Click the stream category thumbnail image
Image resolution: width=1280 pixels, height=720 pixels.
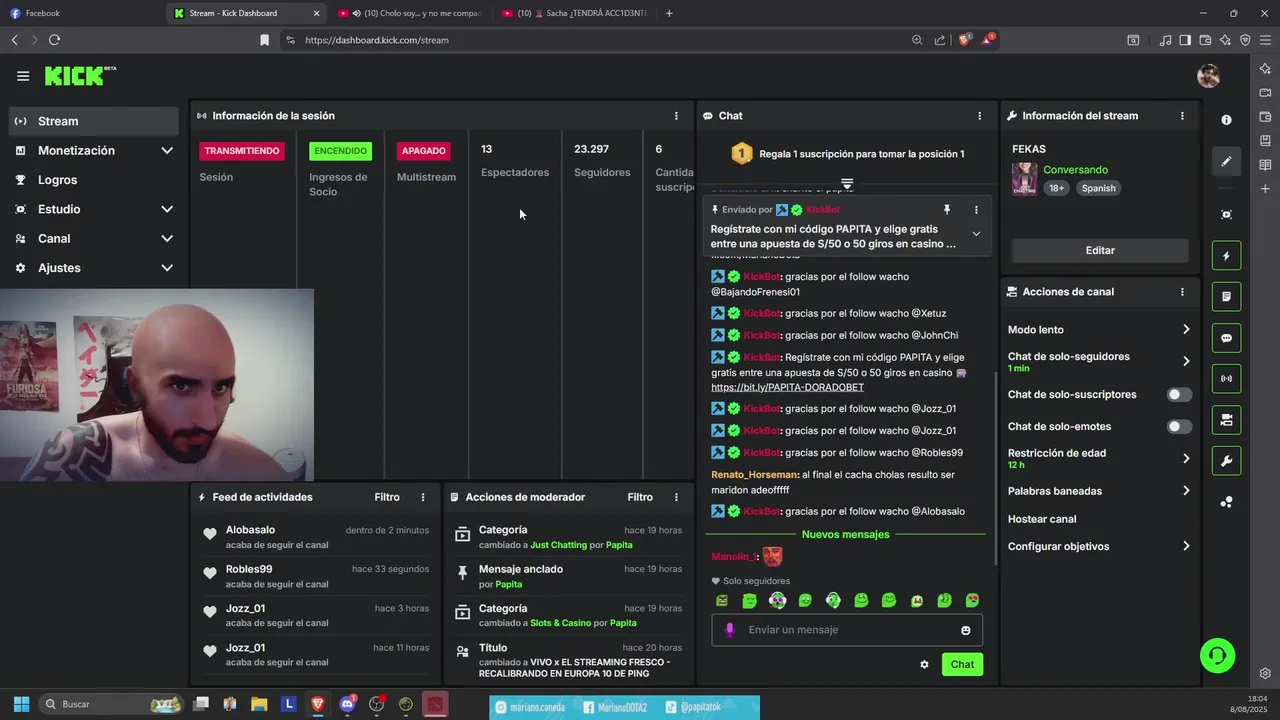pyautogui.click(x=1024, y=179)
